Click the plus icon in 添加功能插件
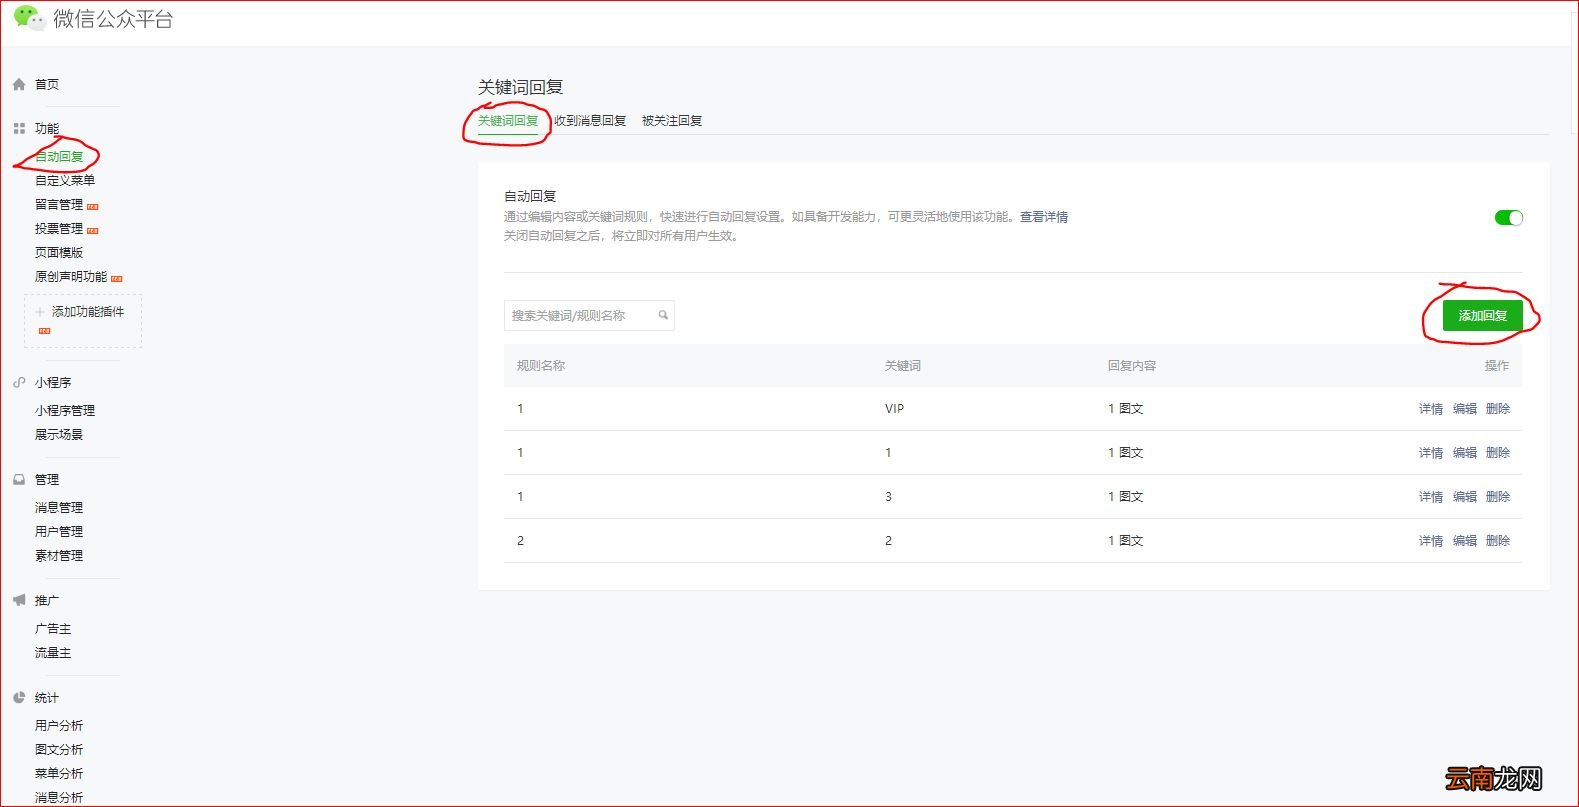 tap(40, 312)
